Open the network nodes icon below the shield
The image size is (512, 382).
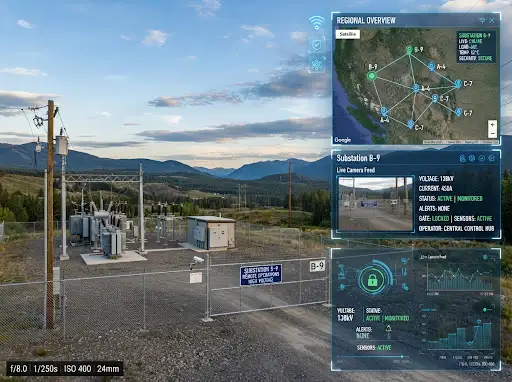pyautogui.click(x=317, y=64)
